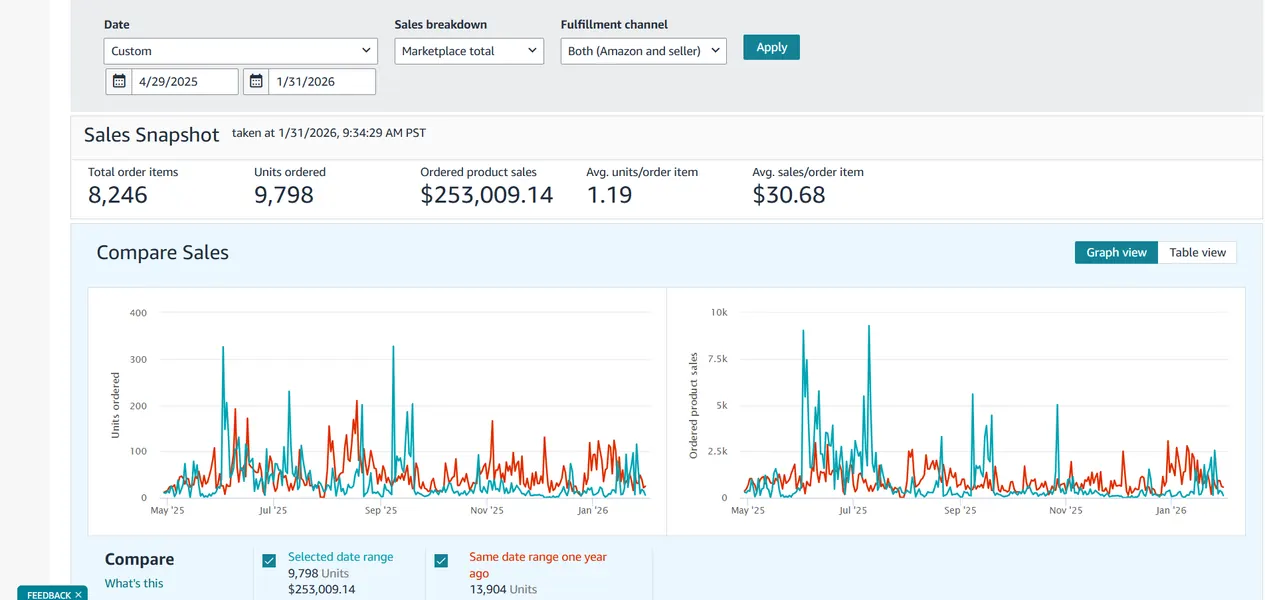This screenshot has height=600, width=1265.
Task: Open the Date dropdown set to Custom
Action: [241, 51]
